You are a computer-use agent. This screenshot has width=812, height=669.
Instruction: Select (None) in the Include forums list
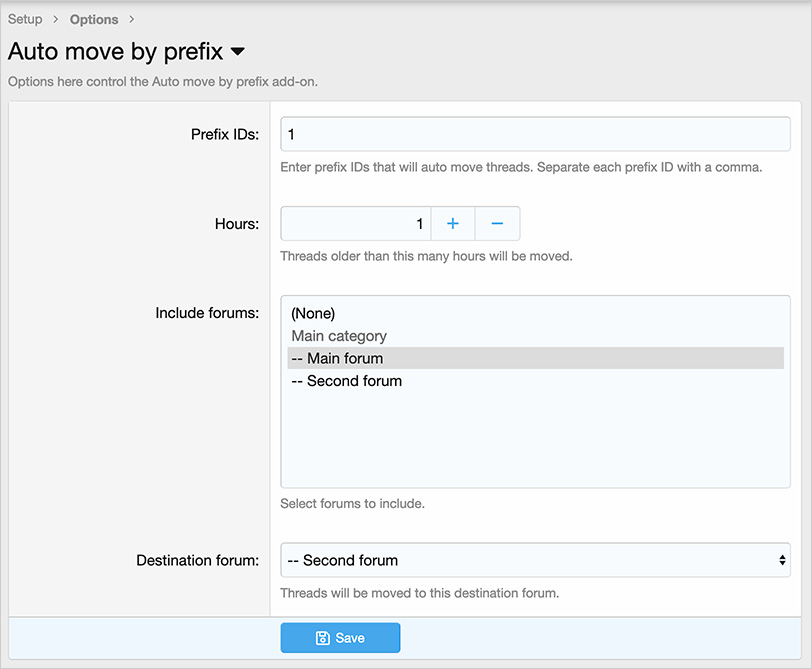313,313
